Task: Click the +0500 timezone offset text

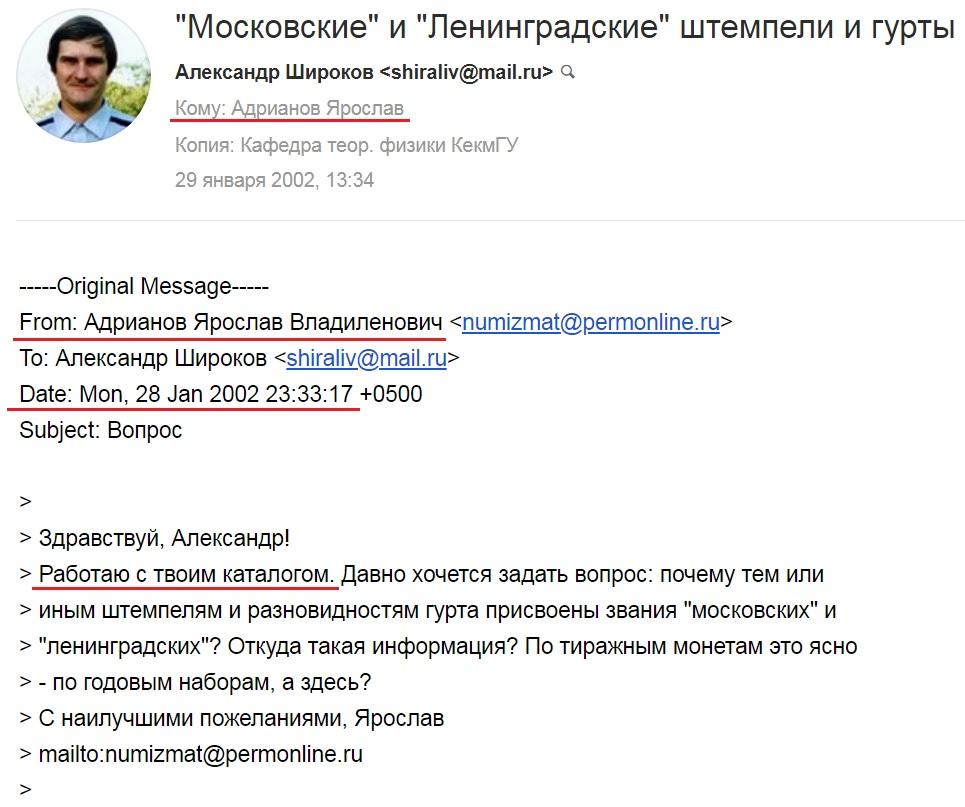Action: pos(391,394)
